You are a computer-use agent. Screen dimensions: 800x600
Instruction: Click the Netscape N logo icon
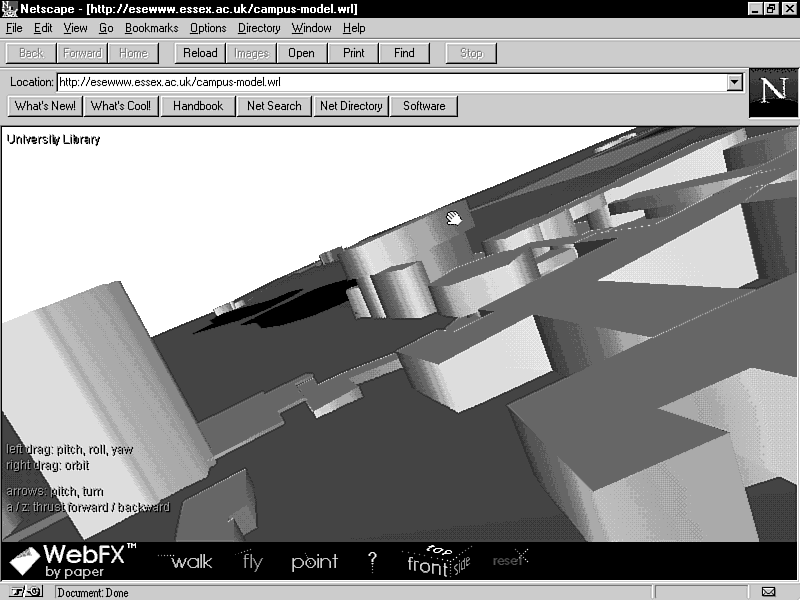point(773,93)
